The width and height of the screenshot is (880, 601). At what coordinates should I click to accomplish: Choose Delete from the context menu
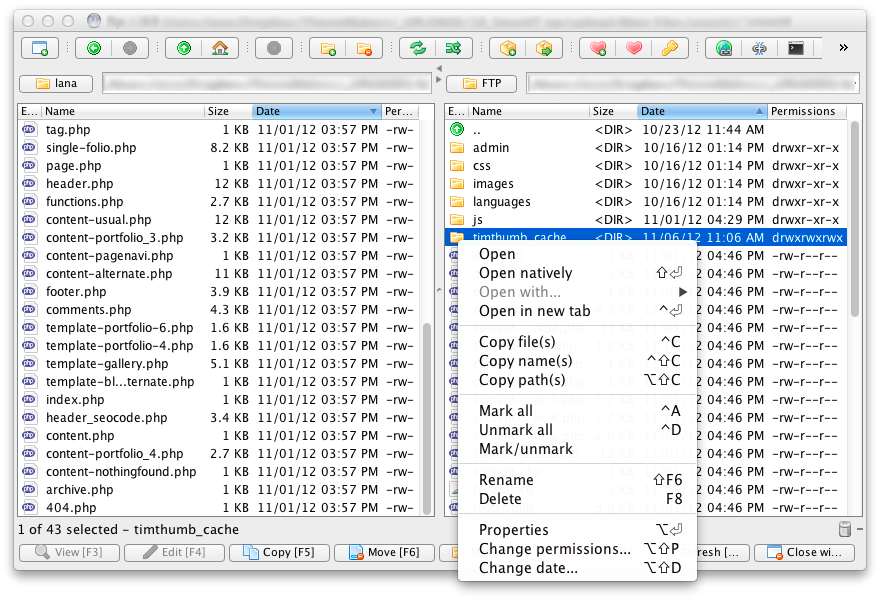pyautogui.click(x=578, y=499)
